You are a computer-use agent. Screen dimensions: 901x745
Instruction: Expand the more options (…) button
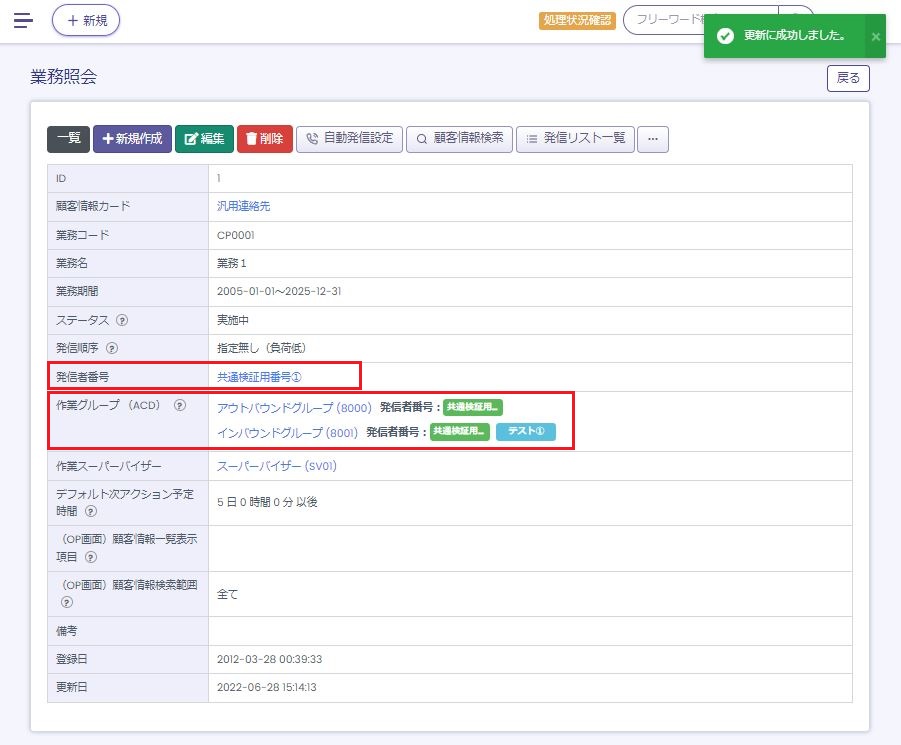[653, 140]
